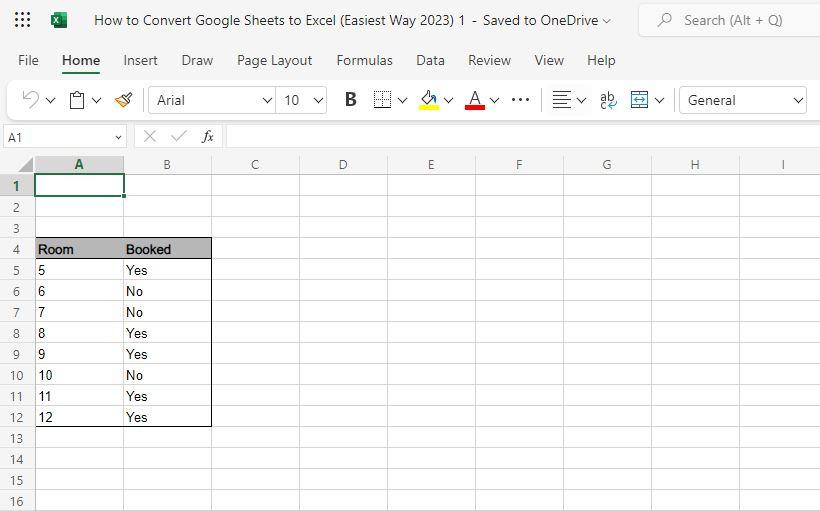Click the Wrap Text icon

click(608, 100)
